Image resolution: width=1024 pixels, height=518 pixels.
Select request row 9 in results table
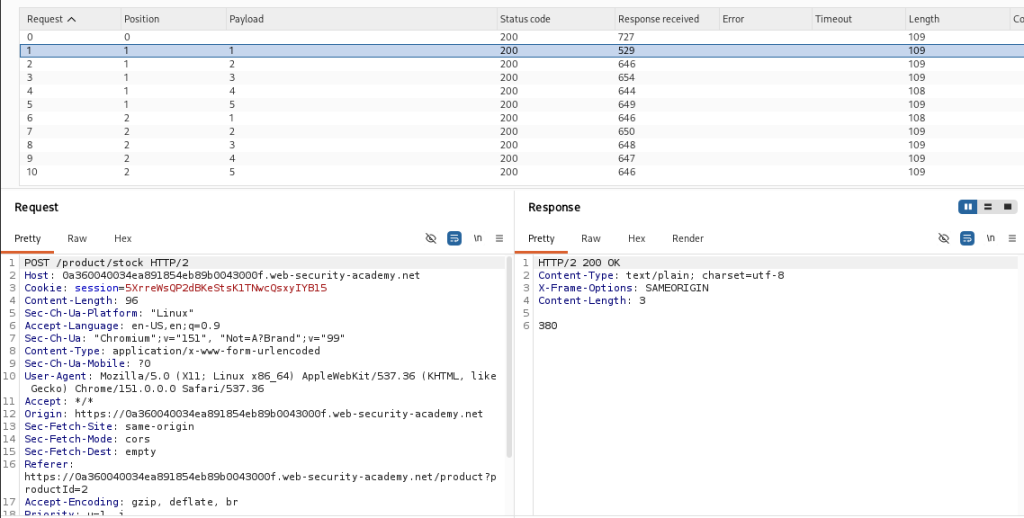tap(522, 158)
